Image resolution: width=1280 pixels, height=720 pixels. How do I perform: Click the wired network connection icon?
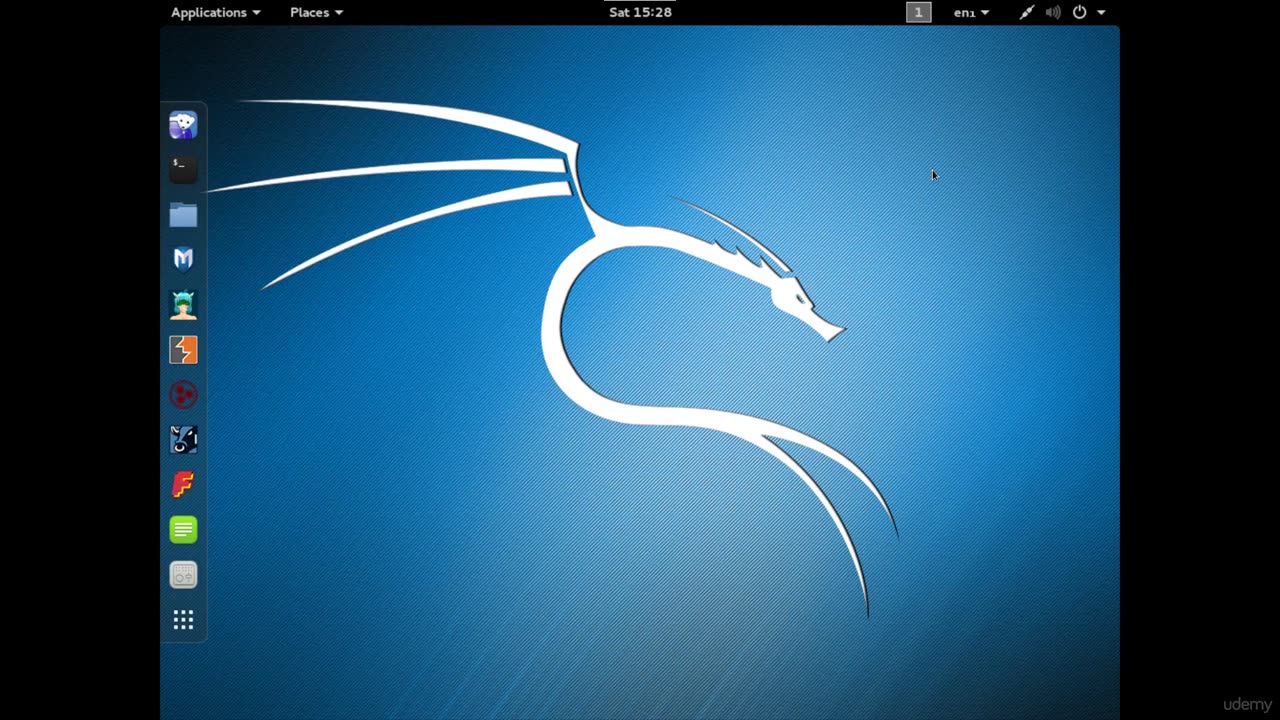tap(1026, 12)
